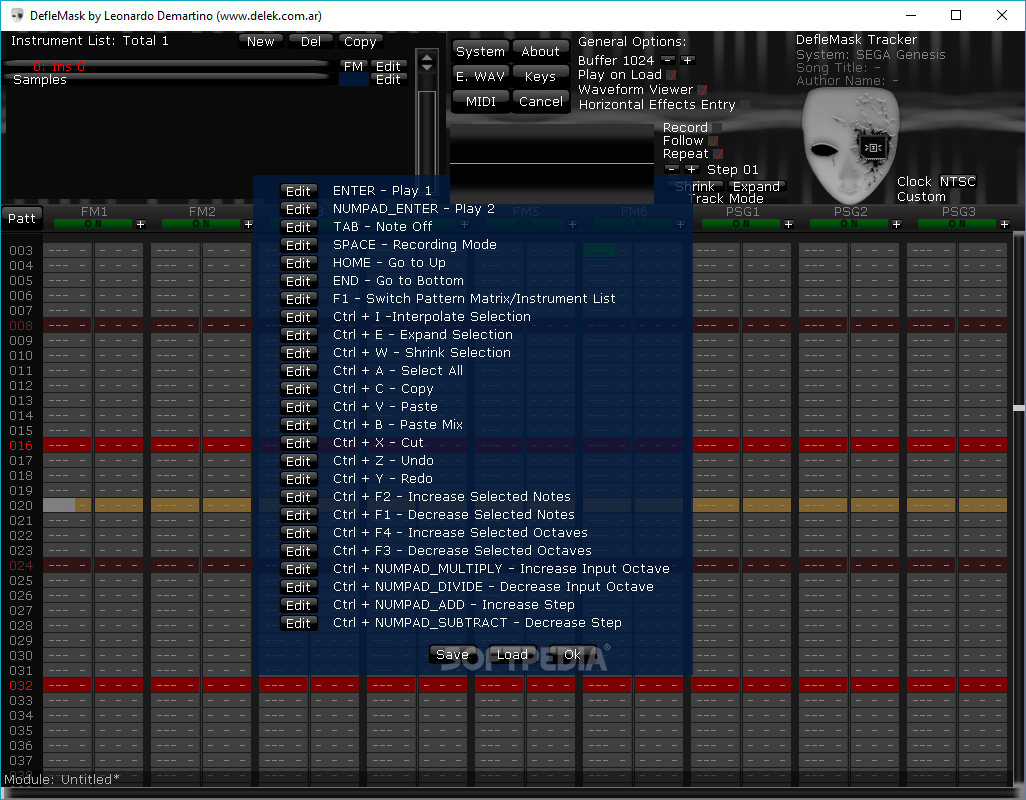
Task: Decrease buffer size with minus button
Action: [x=668, y=60]
